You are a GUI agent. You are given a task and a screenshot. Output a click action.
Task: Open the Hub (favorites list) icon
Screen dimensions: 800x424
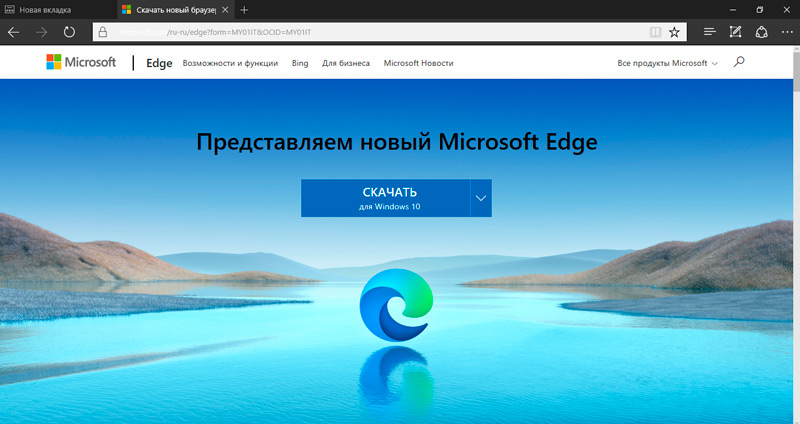709,32
